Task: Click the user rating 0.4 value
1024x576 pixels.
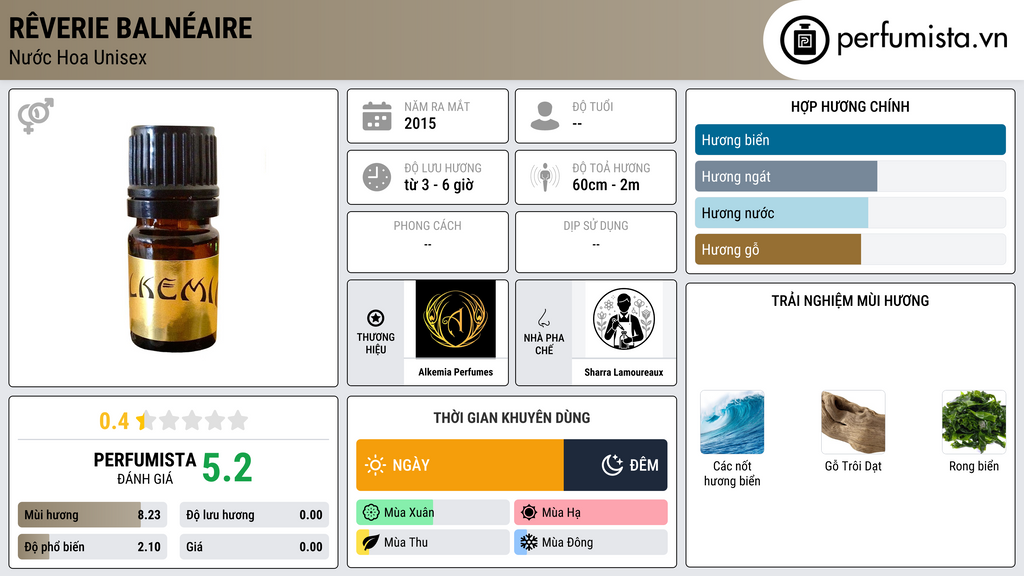Action: tap(114, 421)
